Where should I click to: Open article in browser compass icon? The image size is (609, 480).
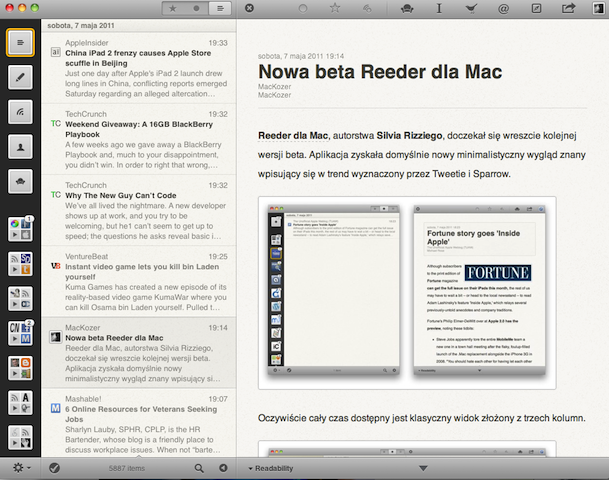(536, 8)
